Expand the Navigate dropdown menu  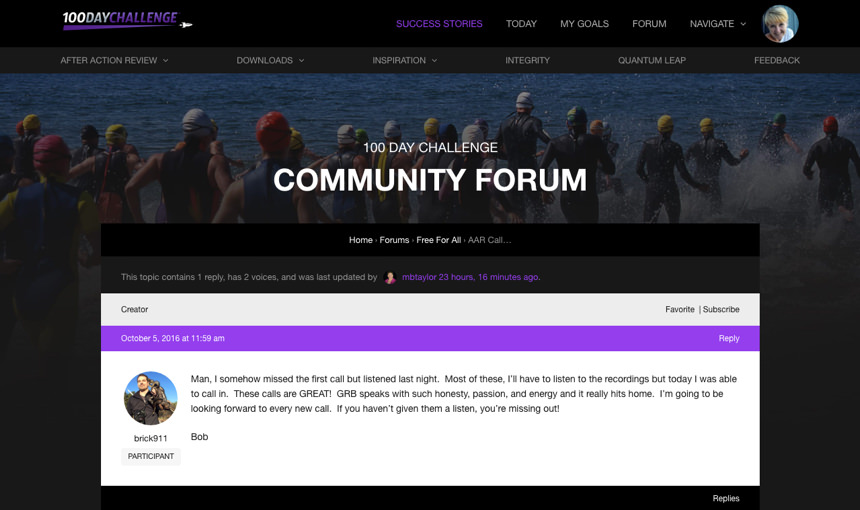coord(717,24)
